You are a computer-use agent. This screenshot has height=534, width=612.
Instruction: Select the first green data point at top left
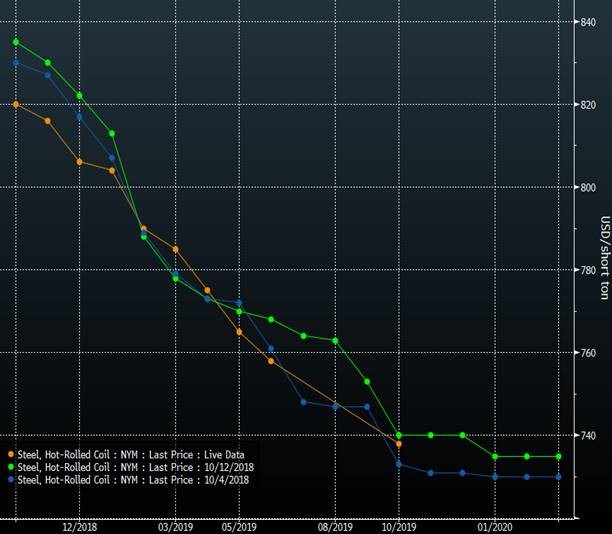click(16, 42)
